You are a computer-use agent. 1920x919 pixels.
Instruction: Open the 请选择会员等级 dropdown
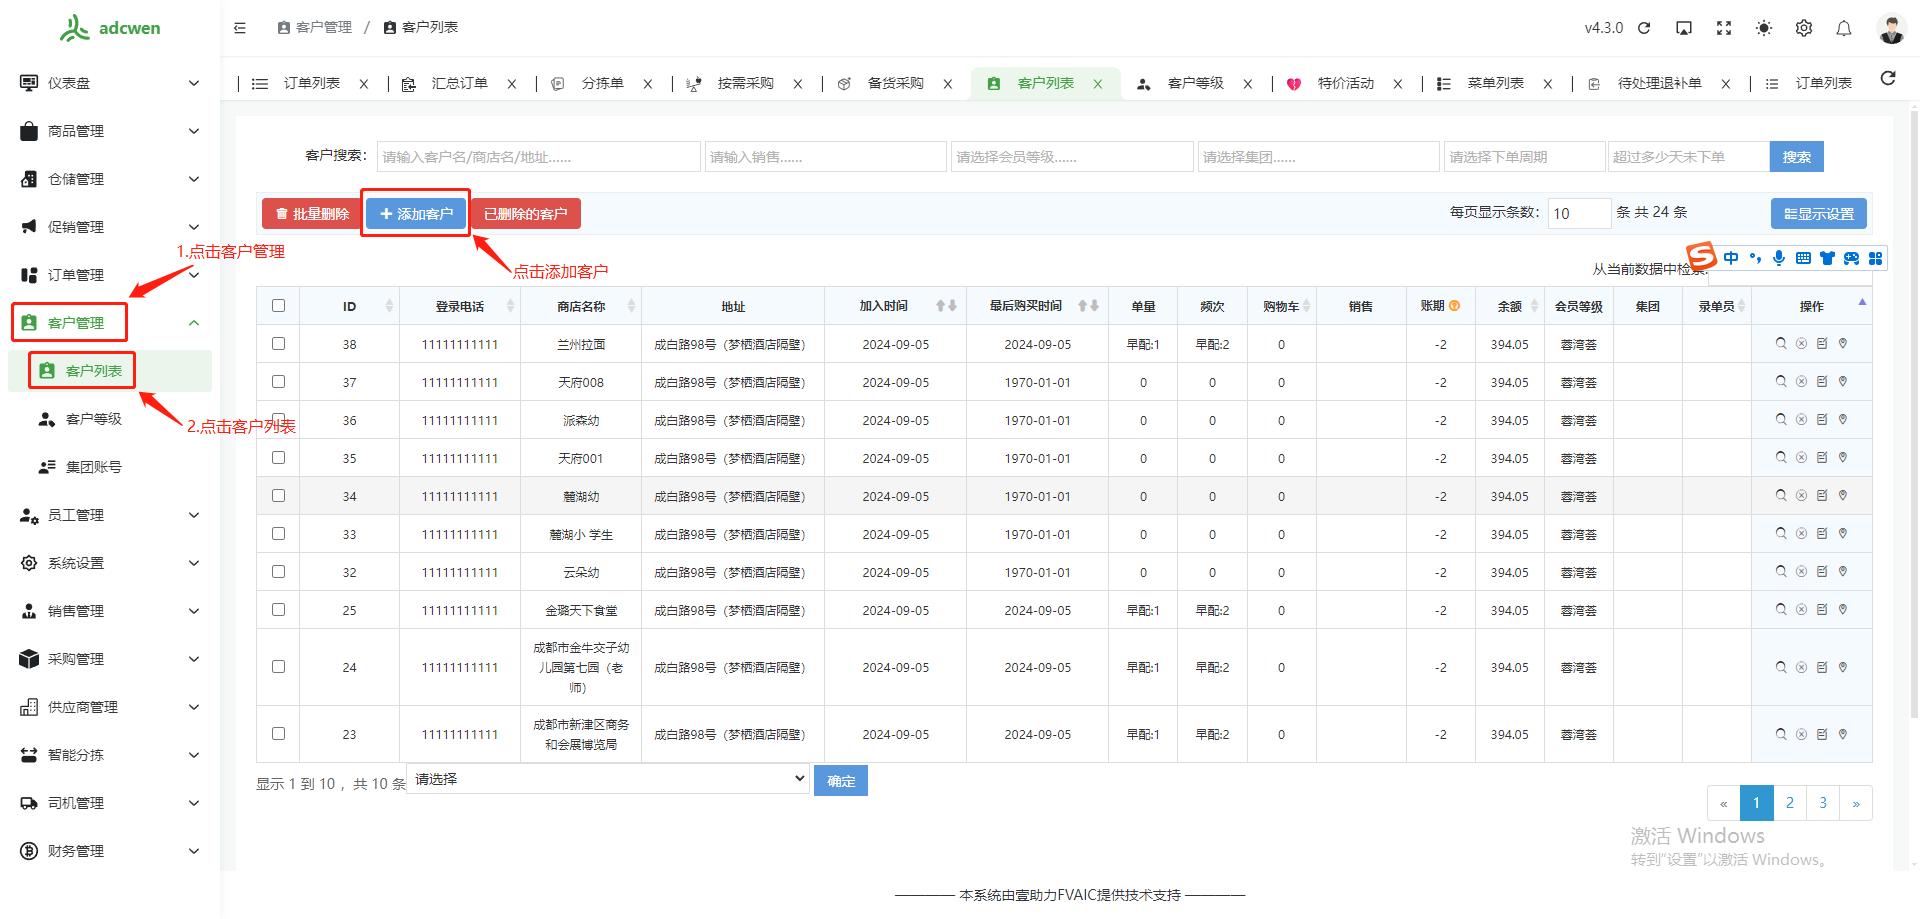pyautogui.click(x=1071, y=156)
